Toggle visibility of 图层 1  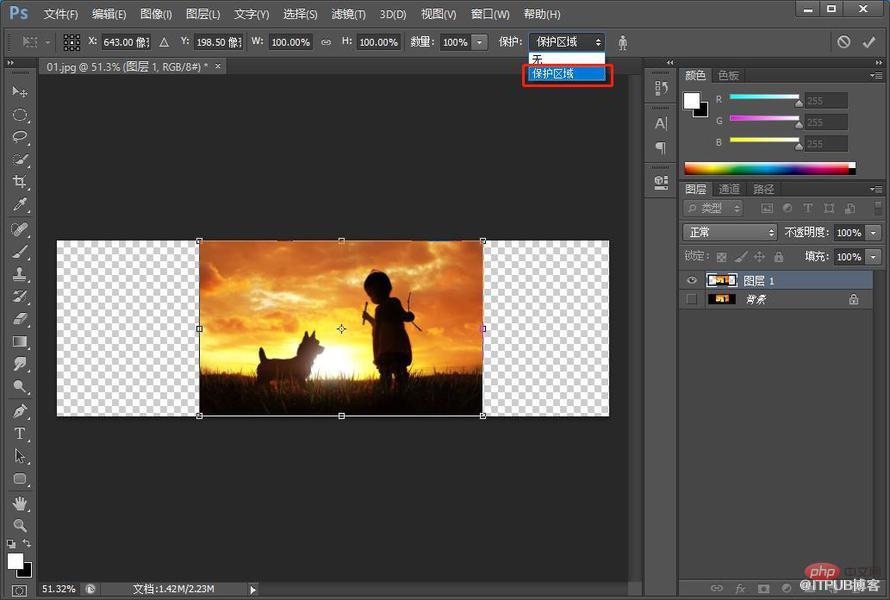pos(691,280)
